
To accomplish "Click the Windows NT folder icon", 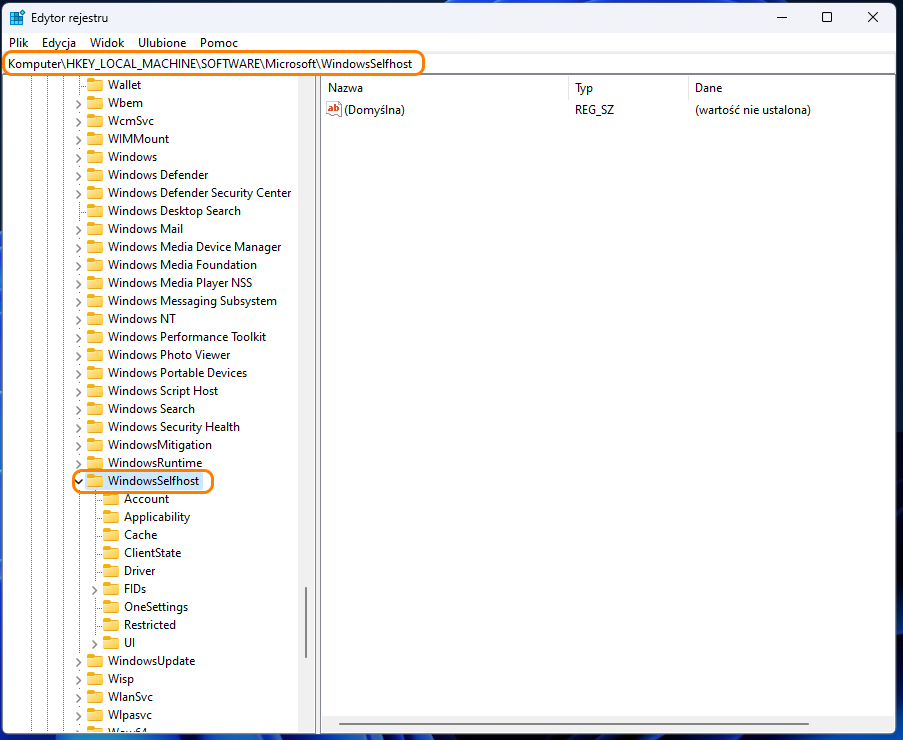I will coord(94,318).
